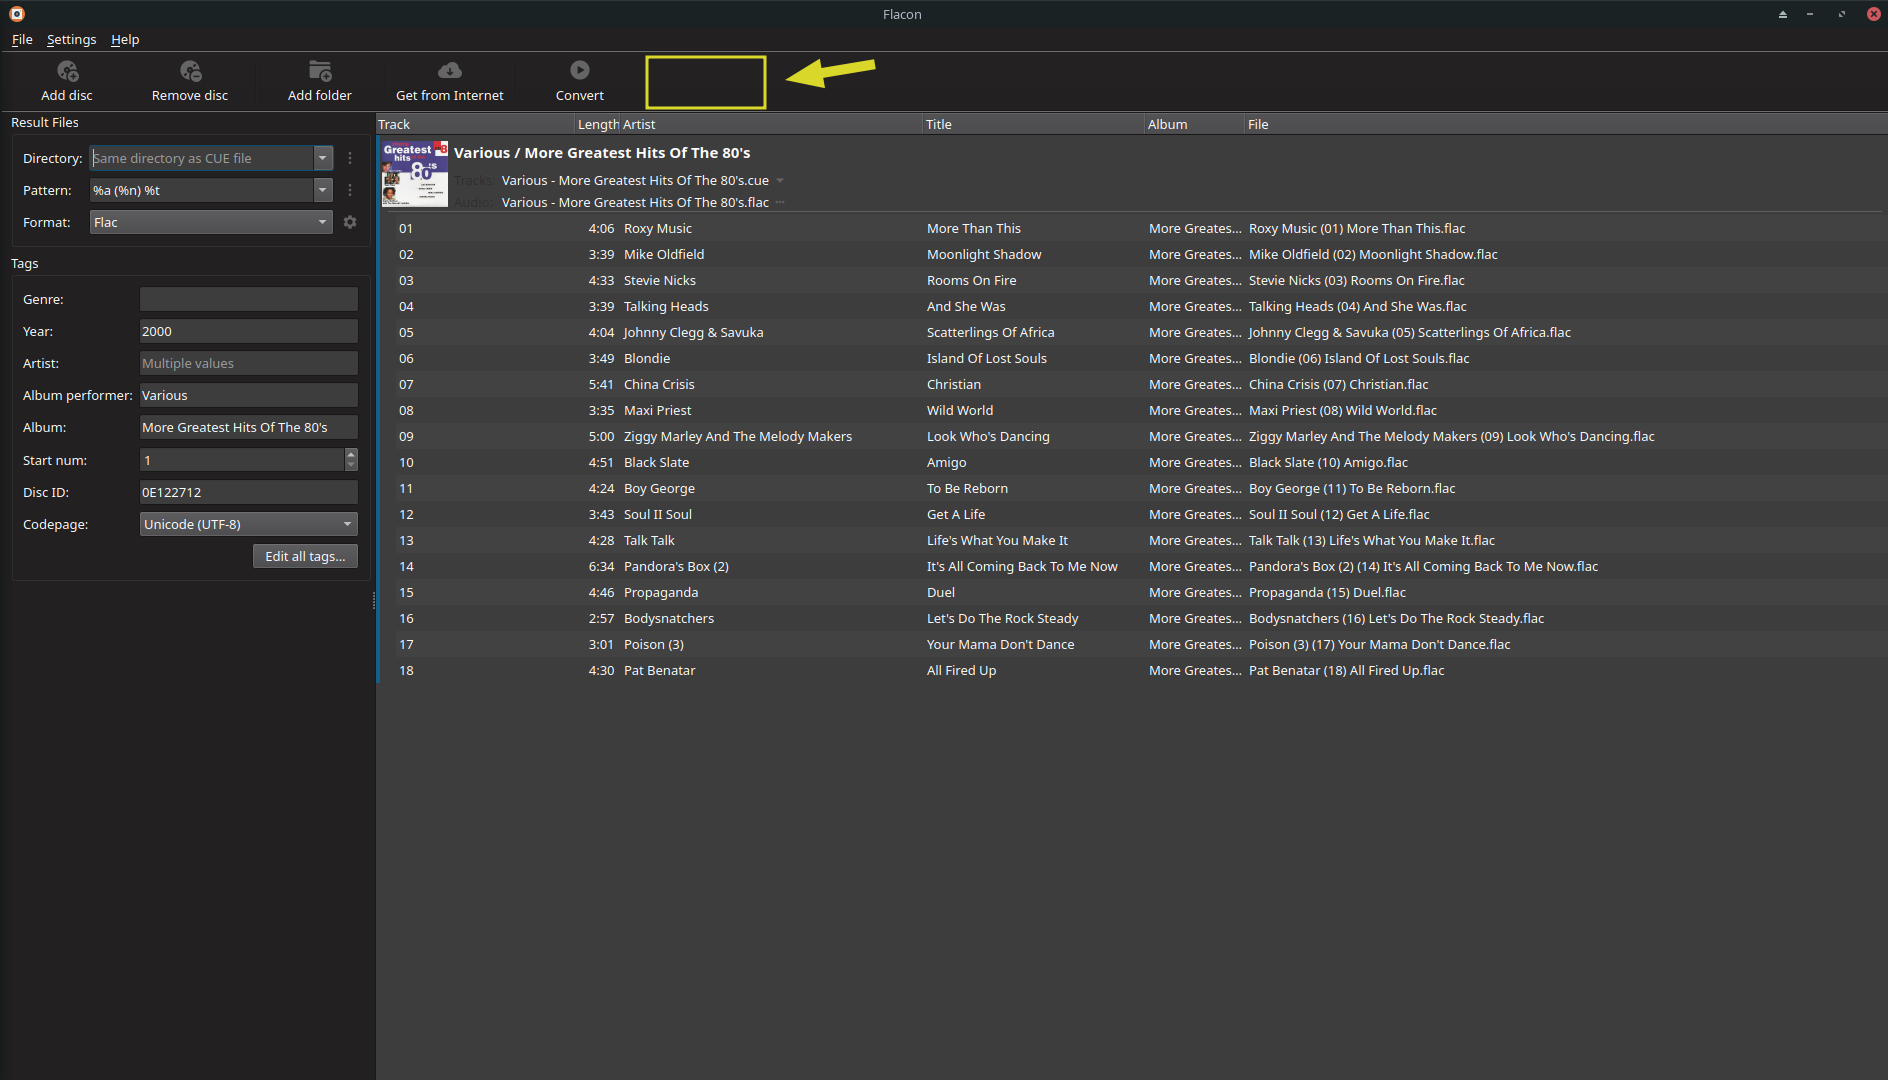Viewport: 1888px width, 1080px height.
Task: Expand the Tracks cue file chevron
Action: pyautogui.click(x=780, y=181)
